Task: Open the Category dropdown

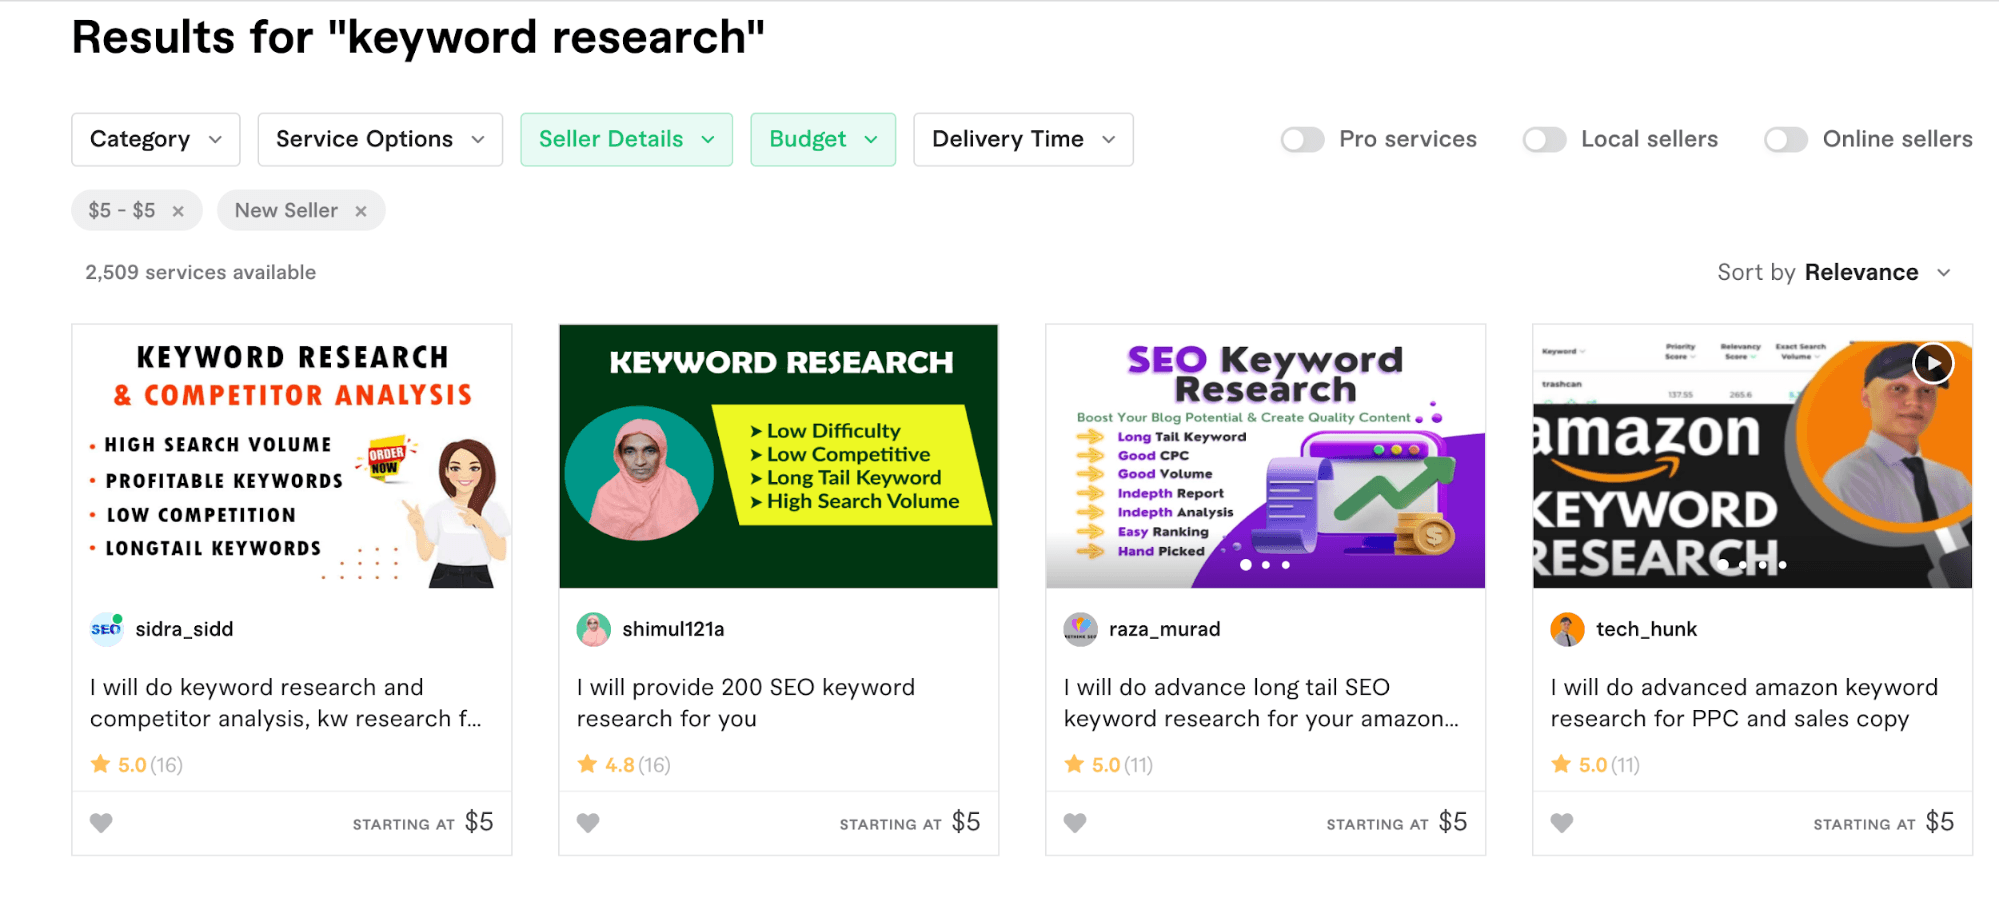Action: click(x=156, y=139)
